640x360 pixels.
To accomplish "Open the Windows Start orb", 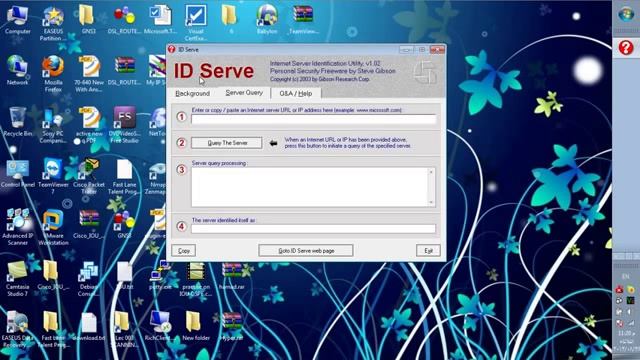I will pyautogui.click(x=626, y=15).
